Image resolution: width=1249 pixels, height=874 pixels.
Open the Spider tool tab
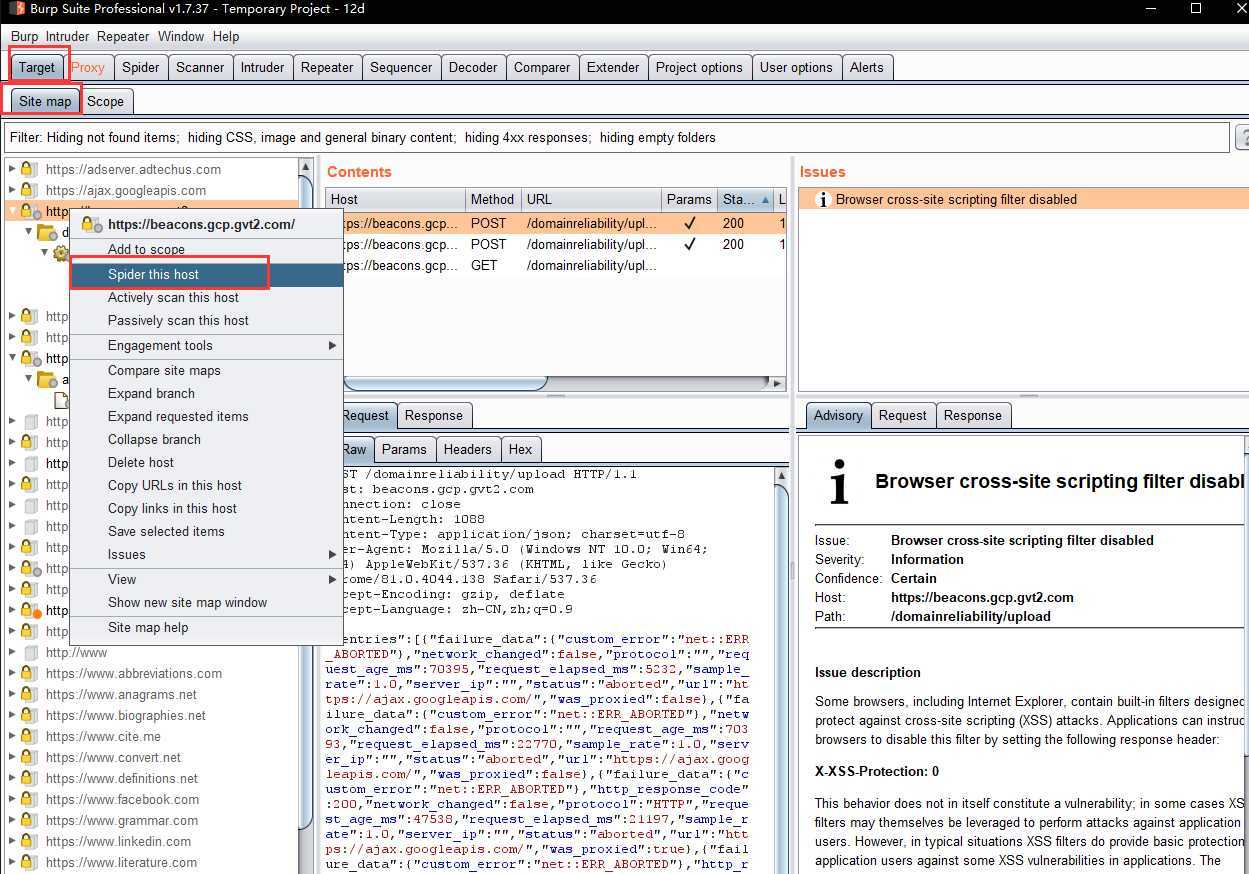141,67
